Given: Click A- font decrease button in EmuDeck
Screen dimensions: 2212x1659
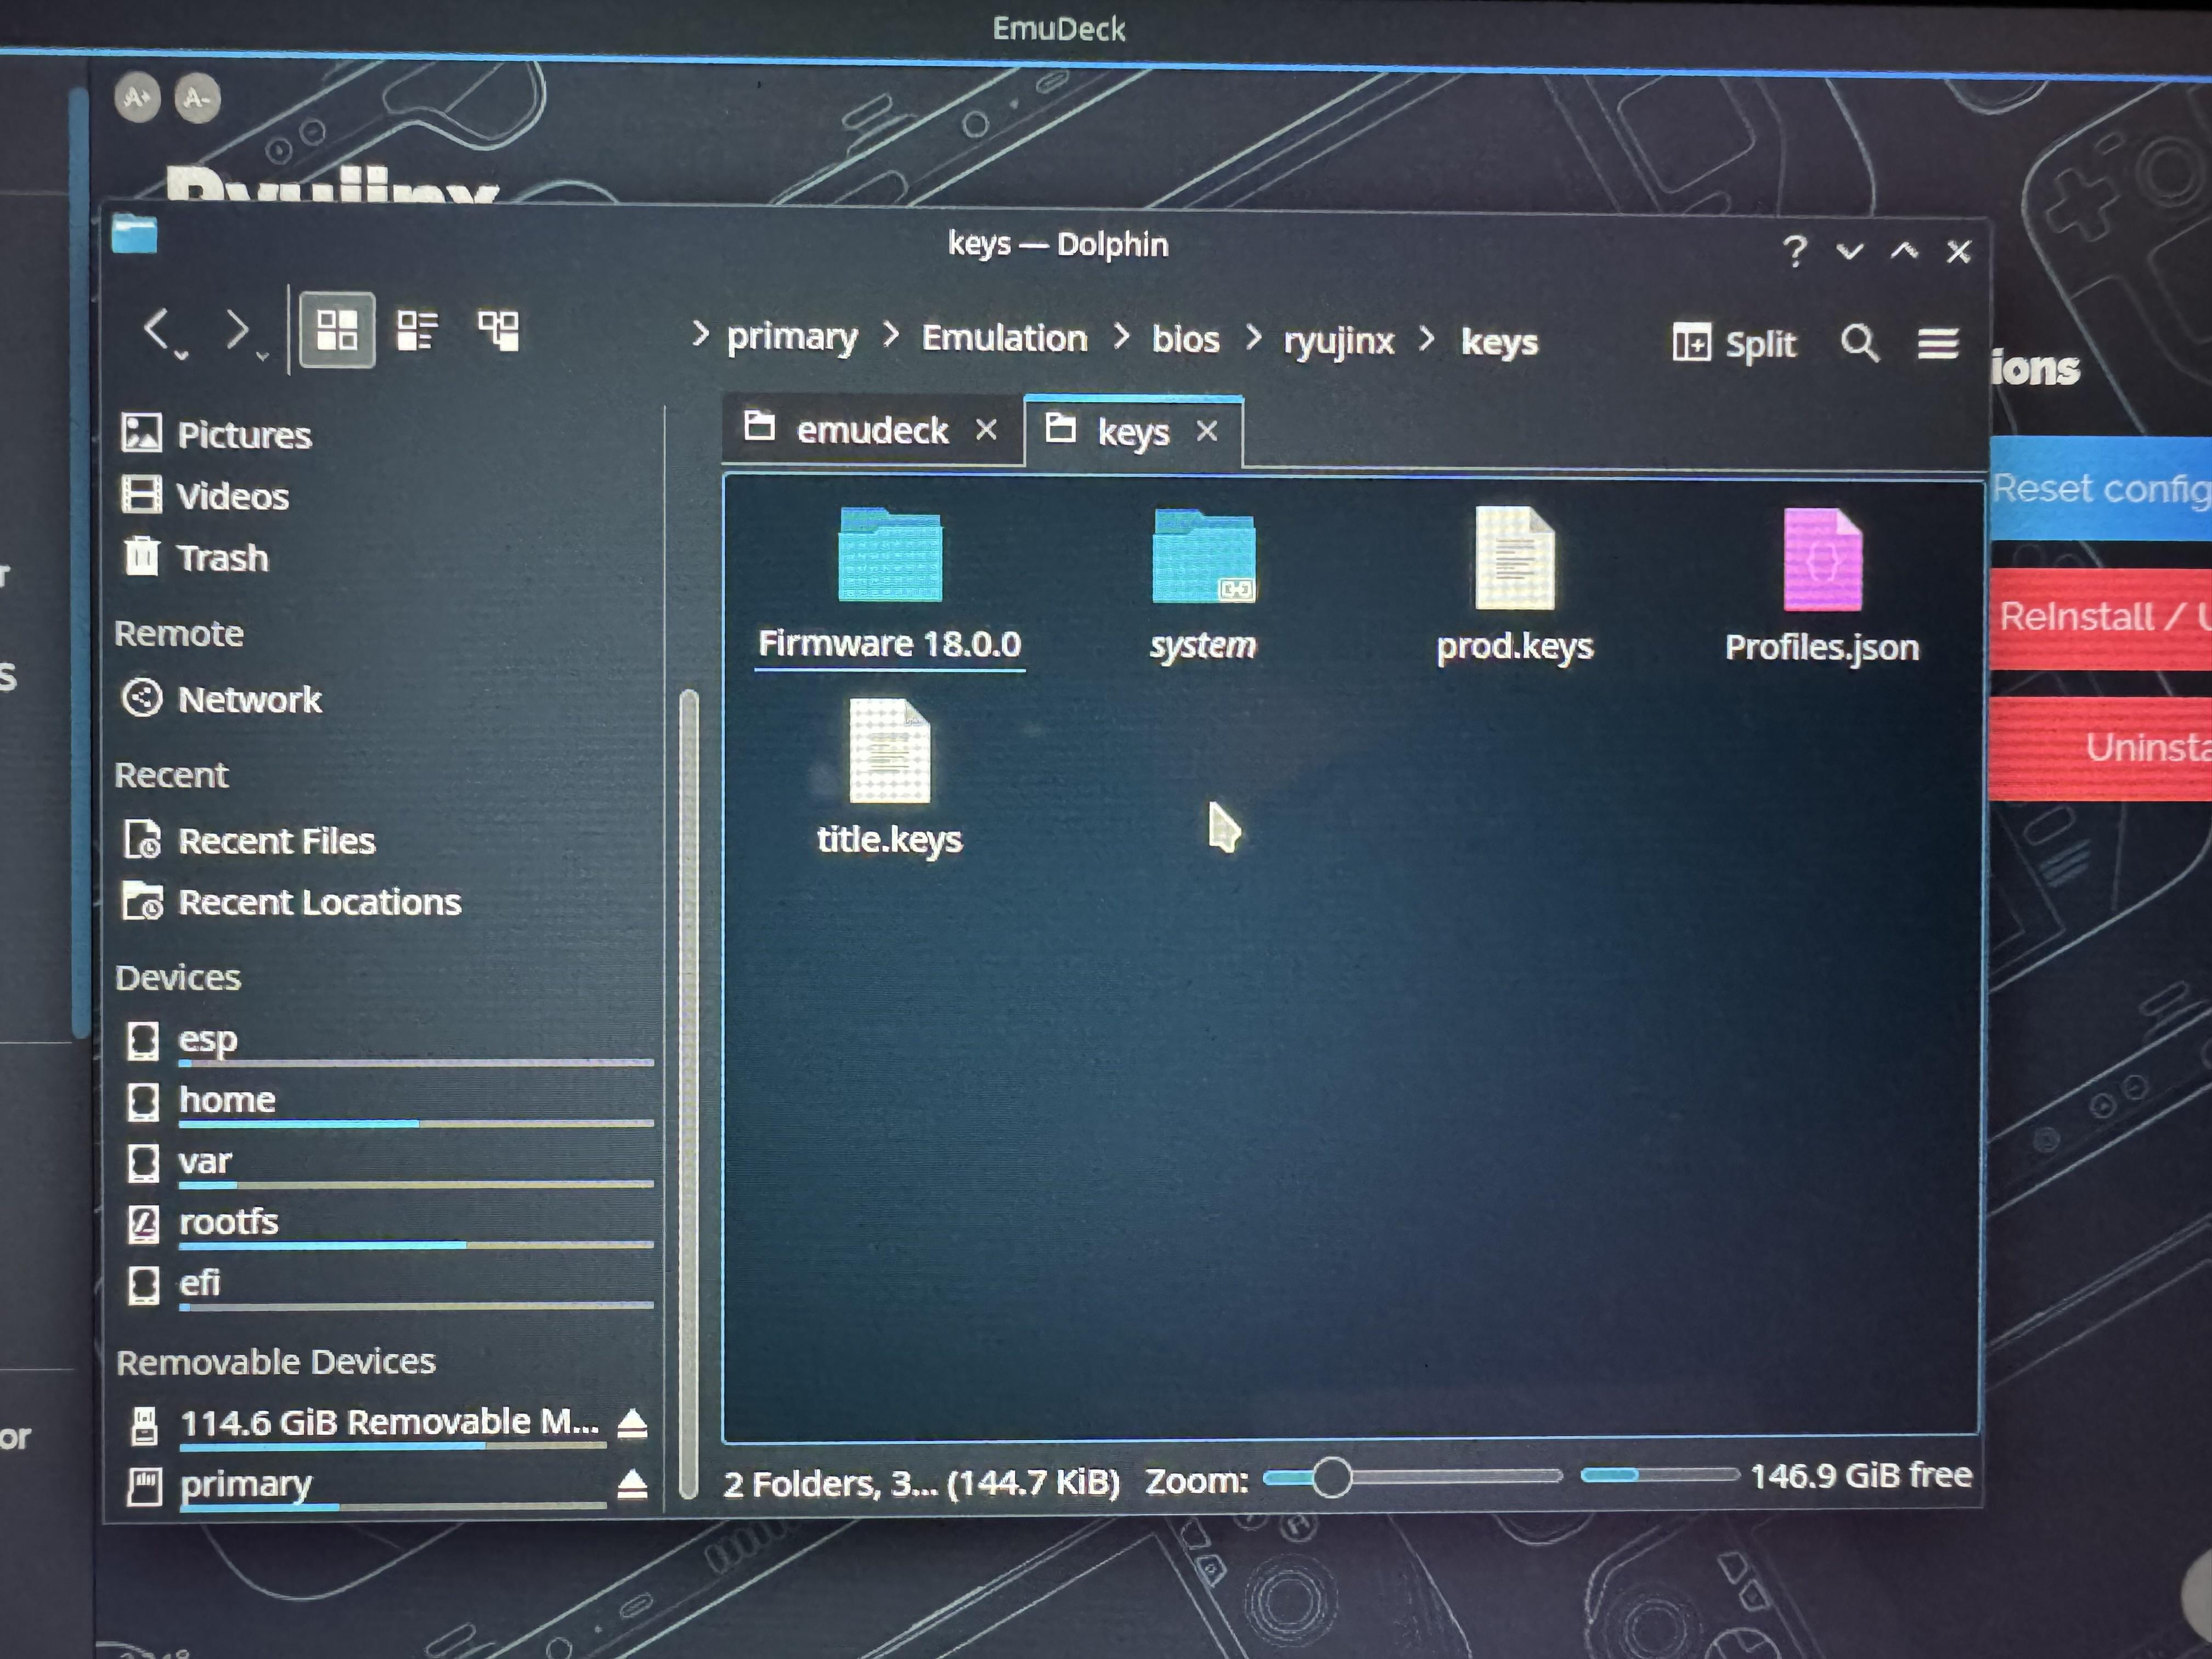Looking at the screenshot, I should point(198,97).
